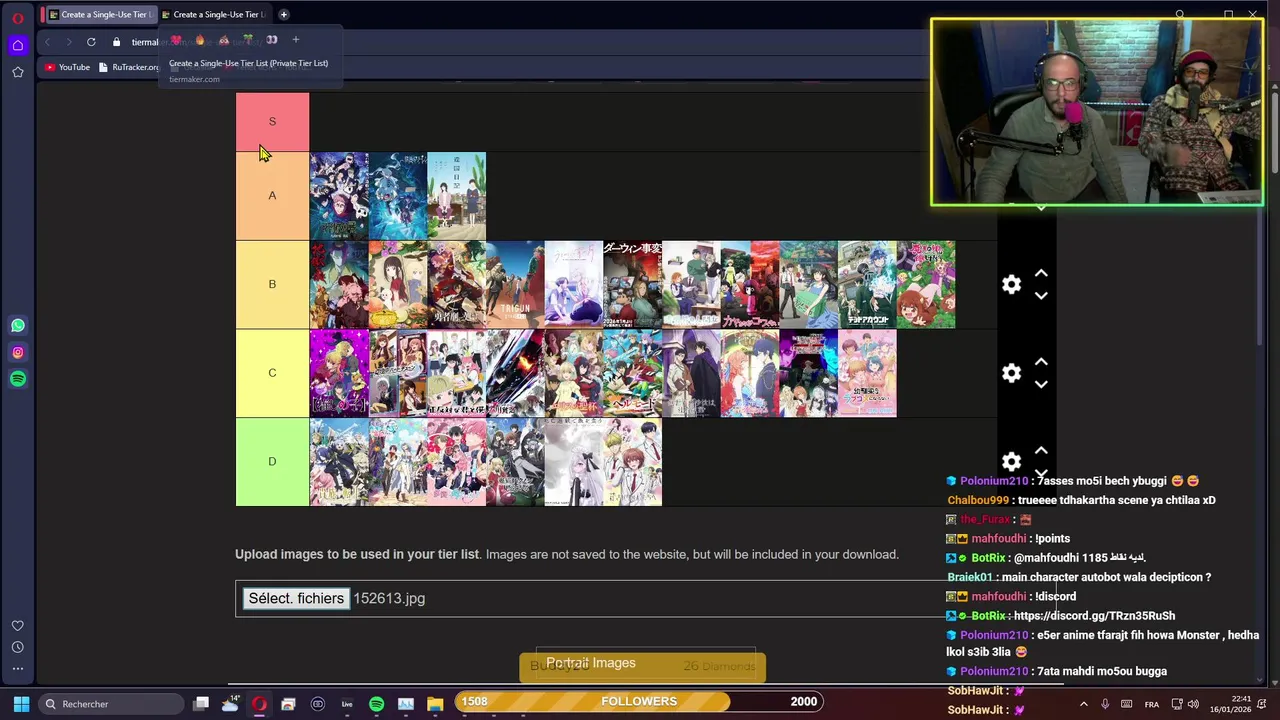
Task: Click the followers goal progress bar
Action: click(x=639, y=701)
